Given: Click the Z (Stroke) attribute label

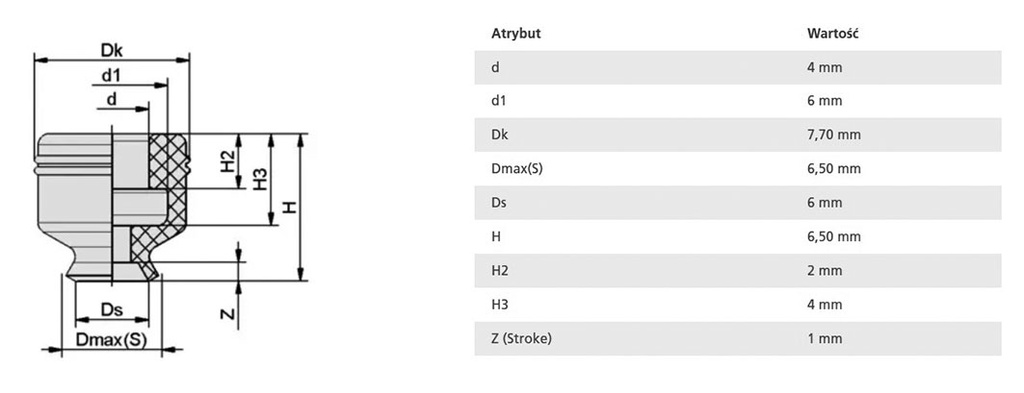Looking at the screenshot, I should [521, 339].
